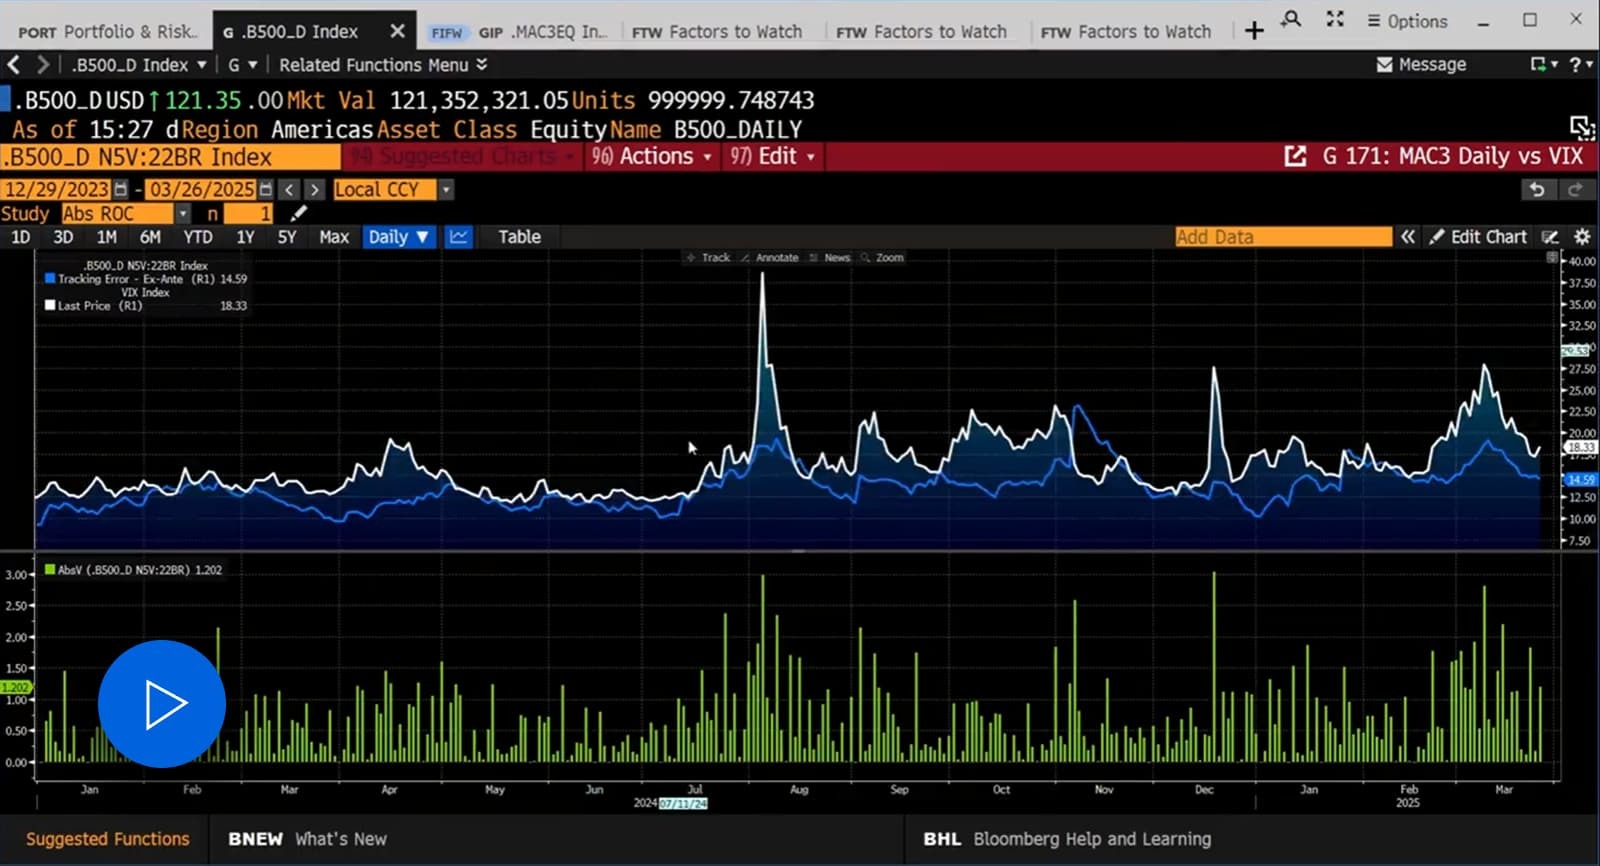Select the YTD time range
The height and width of the screenshot is (866, 1600).
(197, 237)
